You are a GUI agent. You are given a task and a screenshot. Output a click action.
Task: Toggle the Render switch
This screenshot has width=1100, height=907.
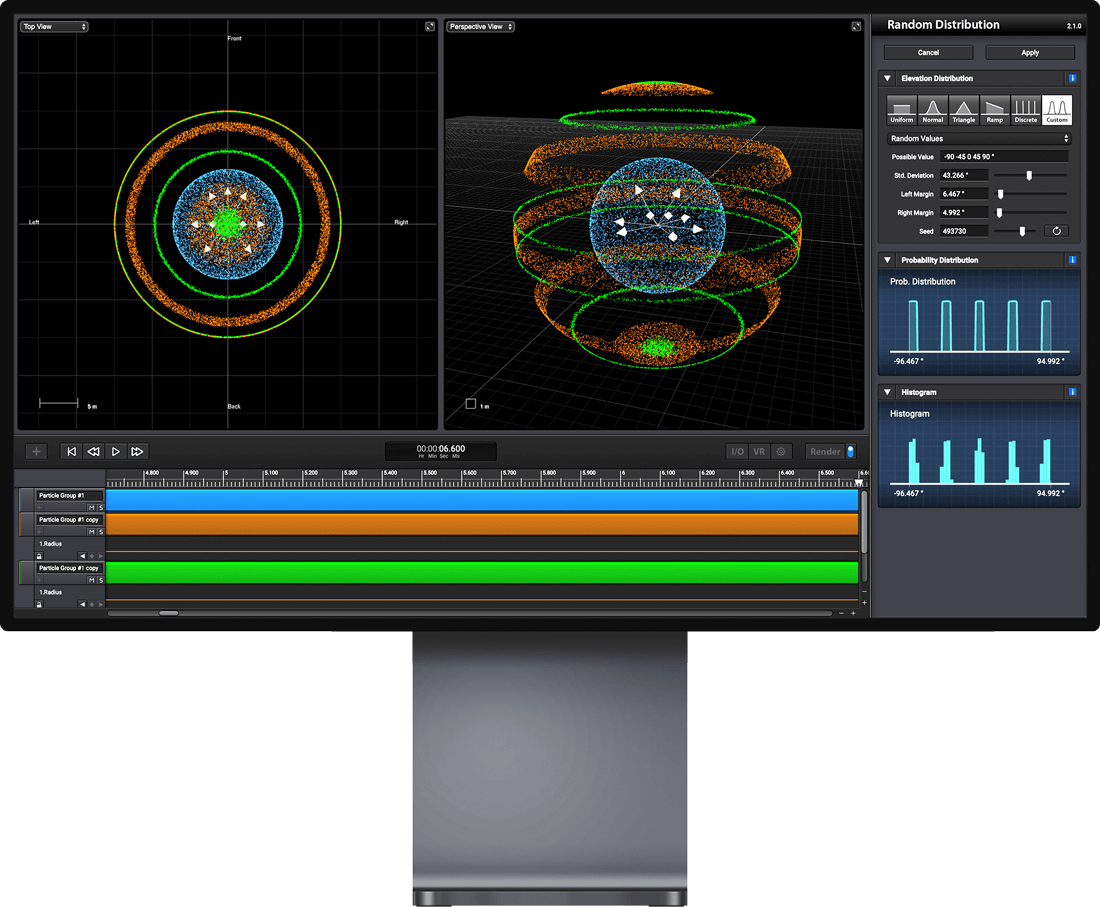pyautogui.click(x=851, y=452)
